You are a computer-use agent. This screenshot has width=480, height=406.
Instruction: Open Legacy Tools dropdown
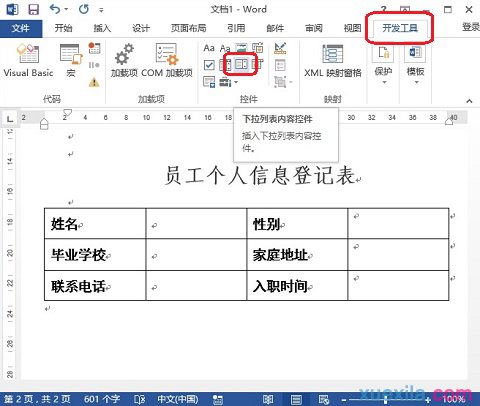click(x=229, y=82)
